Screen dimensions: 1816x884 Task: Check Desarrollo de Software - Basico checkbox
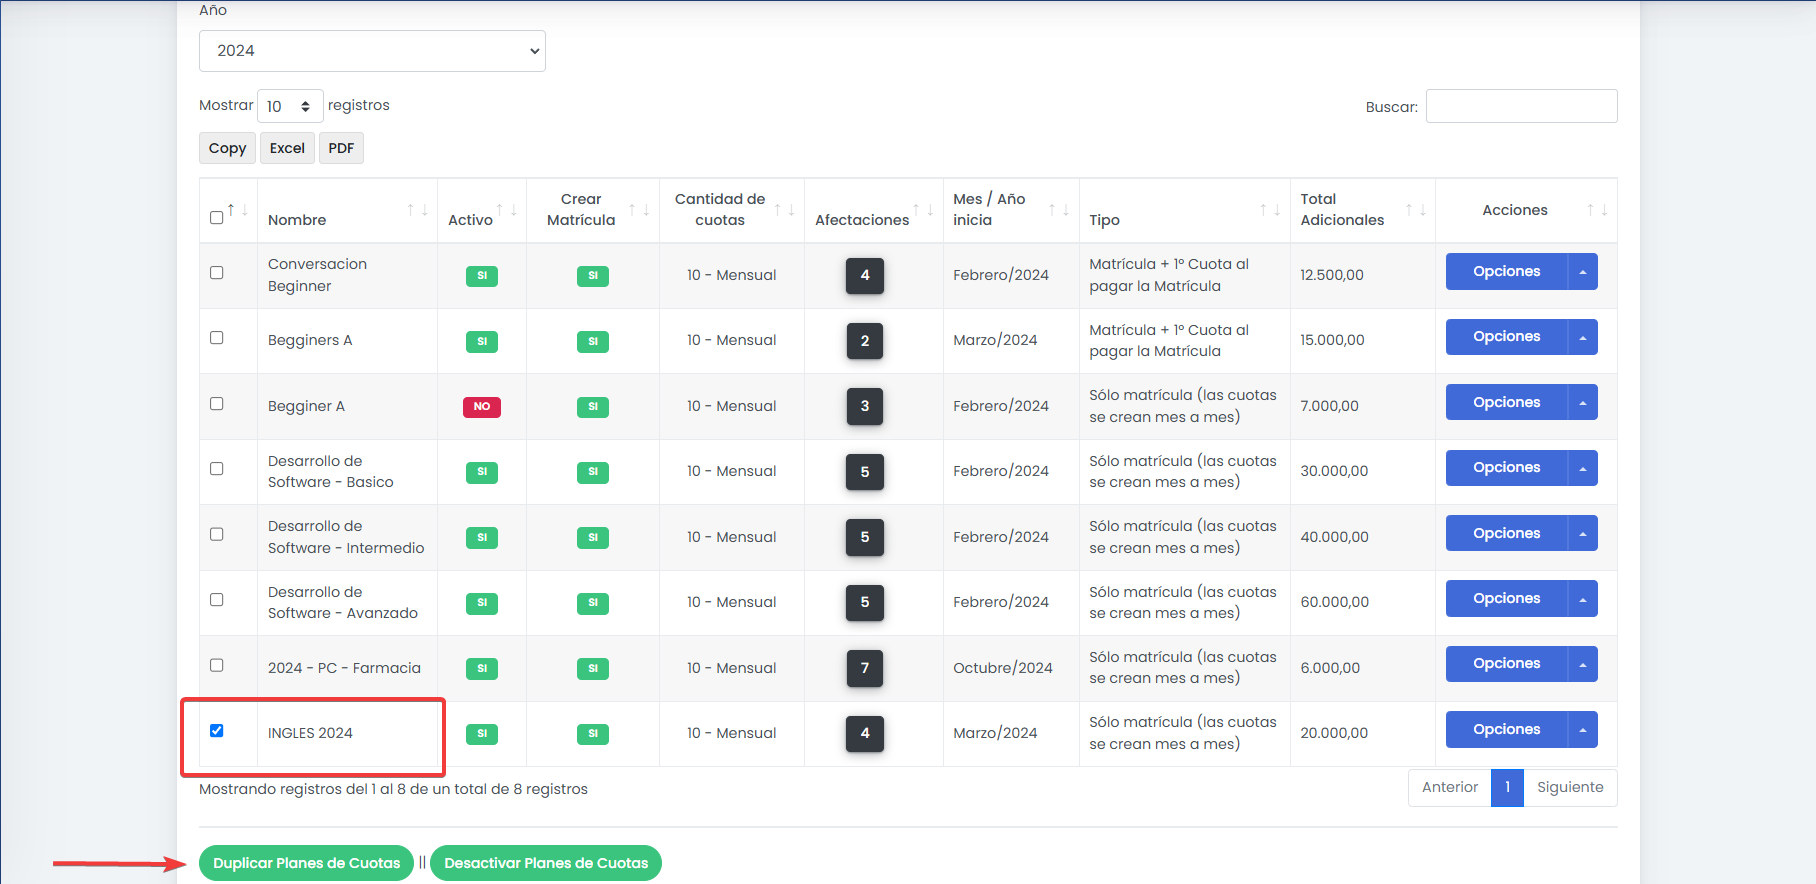click(216, 469)
